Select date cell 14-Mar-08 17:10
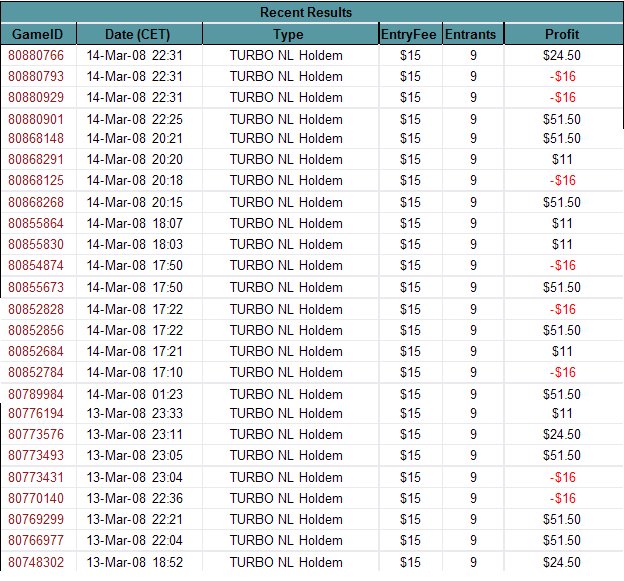 [135, 373]
